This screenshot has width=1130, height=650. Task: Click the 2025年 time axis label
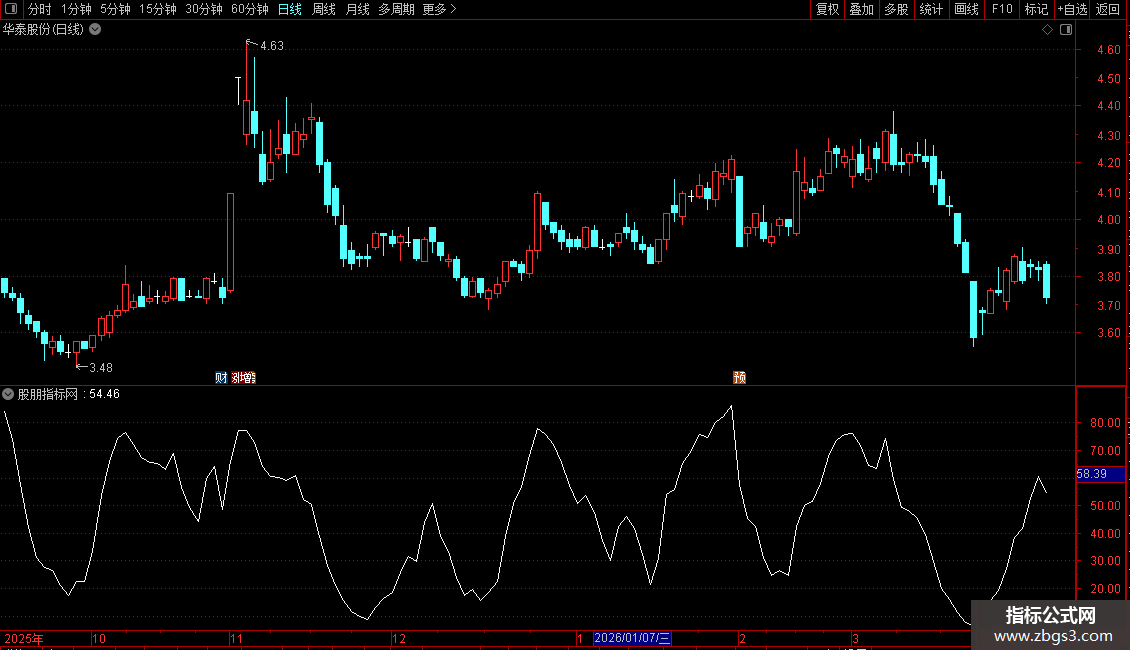coord(24,638)
